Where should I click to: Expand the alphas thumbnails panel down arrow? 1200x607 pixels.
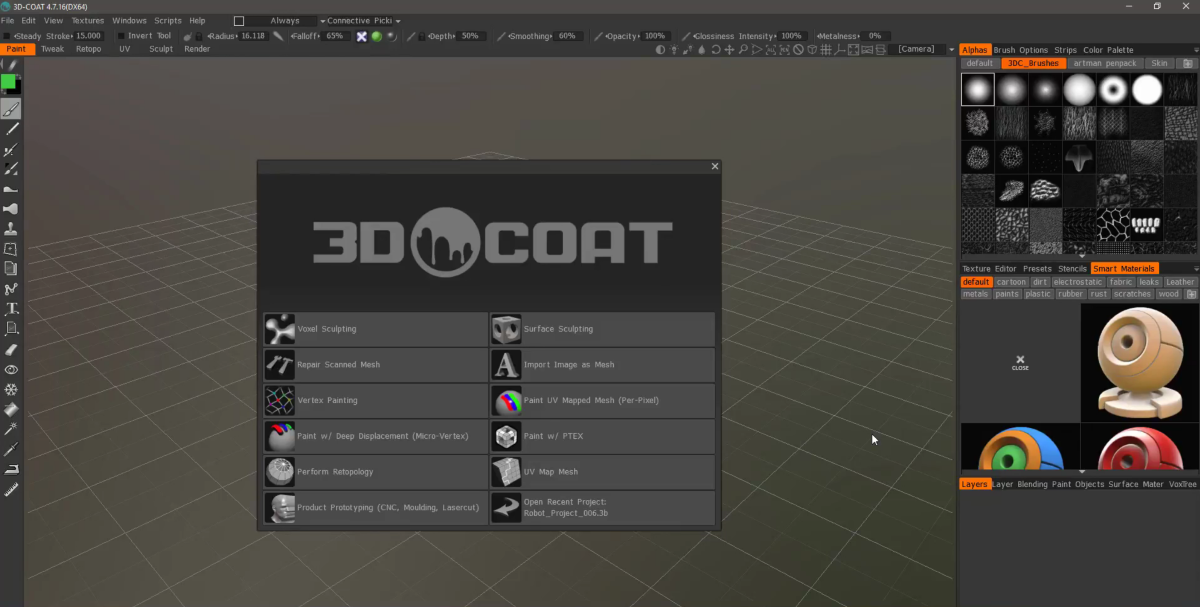tap(1081, 255)
